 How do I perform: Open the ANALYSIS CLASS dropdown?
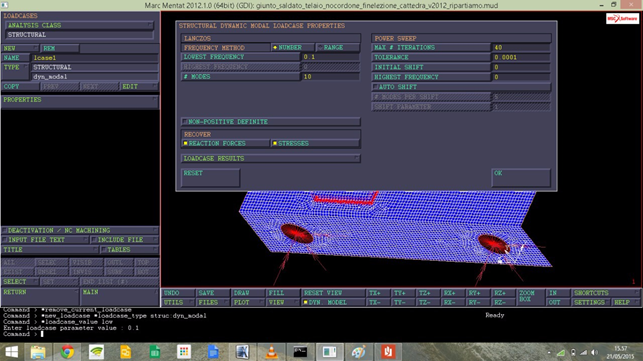click(79, 25)
